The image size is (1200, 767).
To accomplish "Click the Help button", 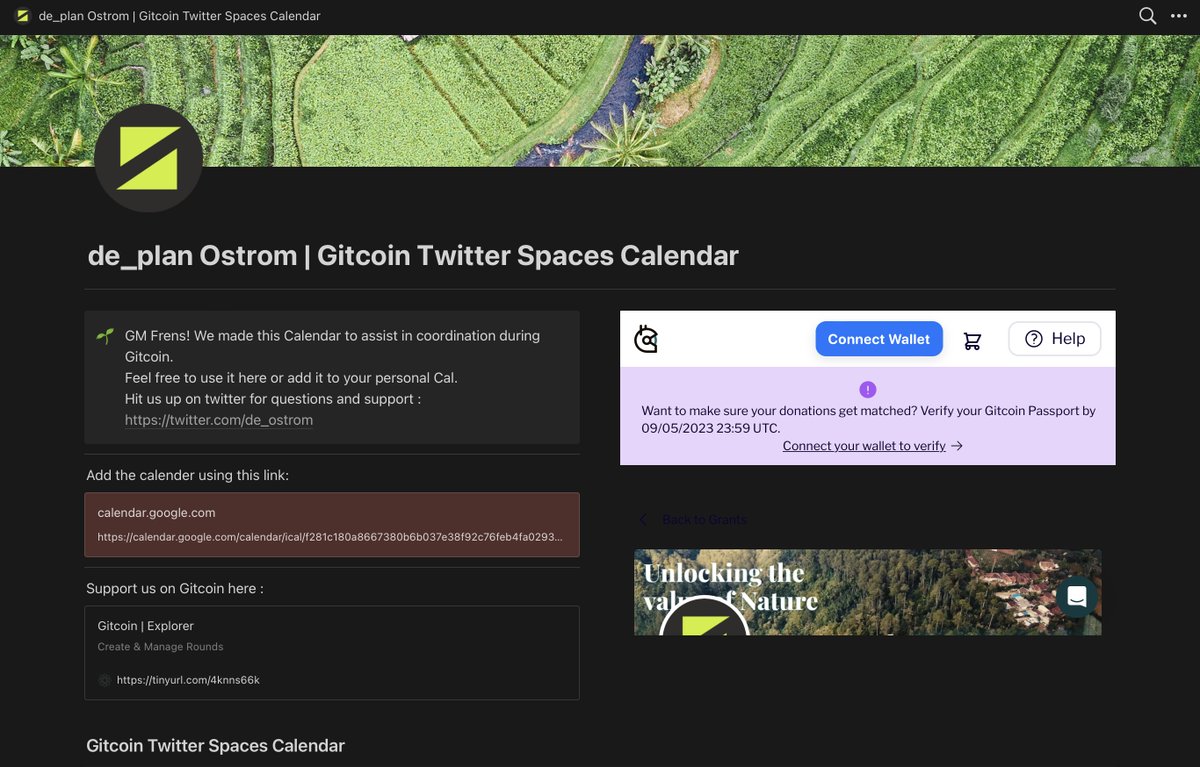I will 1054,339.
